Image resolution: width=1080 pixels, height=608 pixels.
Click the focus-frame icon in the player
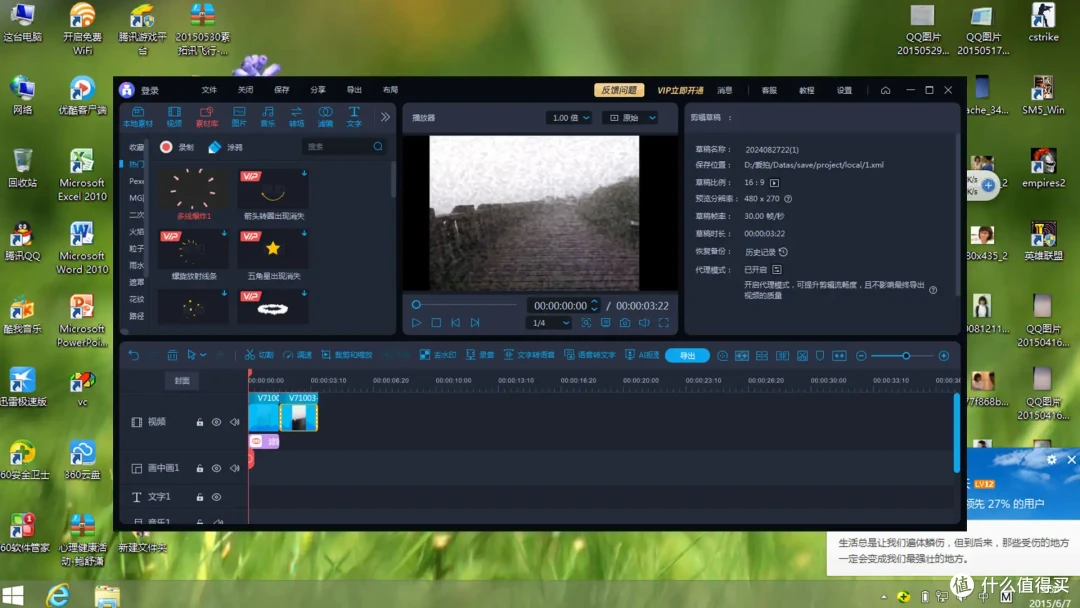click(x=586, y=322)
